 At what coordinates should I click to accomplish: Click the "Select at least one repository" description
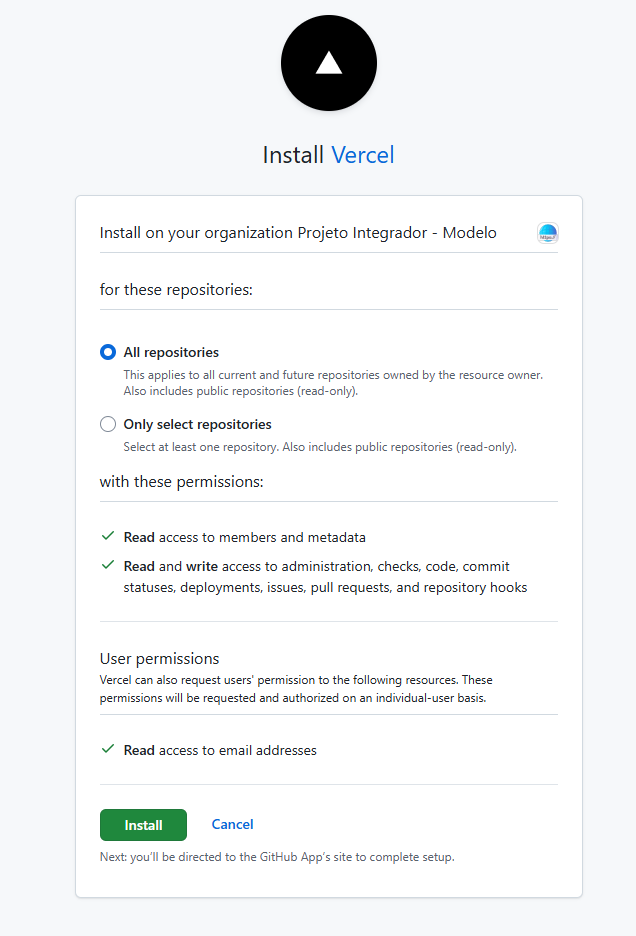click(319, 447)
